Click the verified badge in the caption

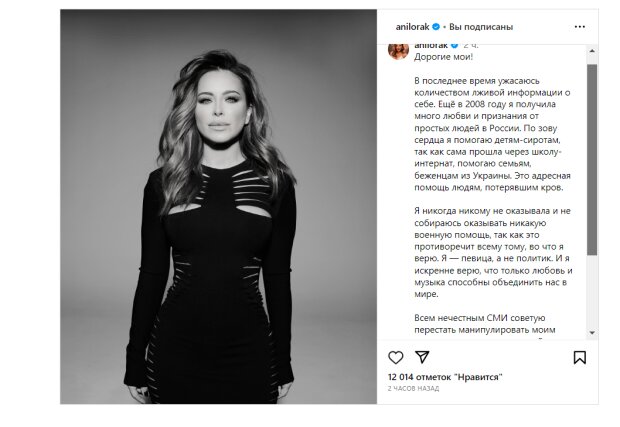[x=454, y=46]
